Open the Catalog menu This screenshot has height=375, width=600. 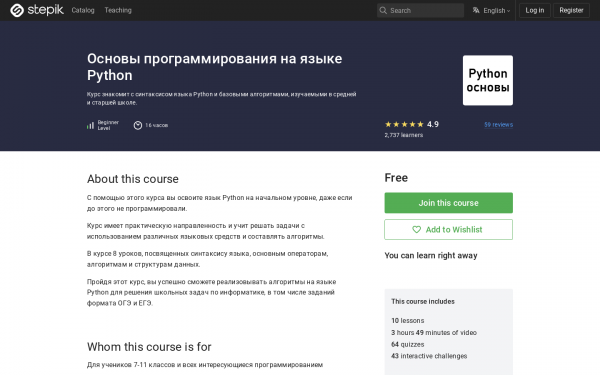pos(83,10)
